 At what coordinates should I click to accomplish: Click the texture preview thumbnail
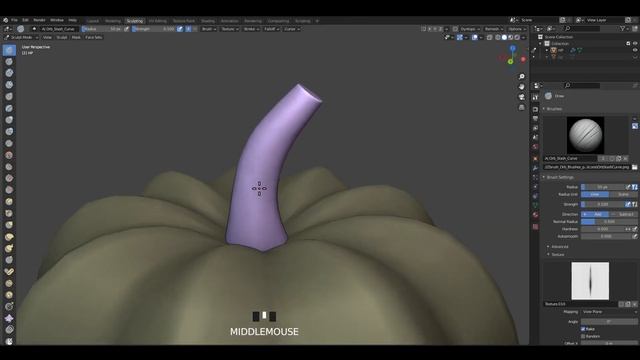[590, 281]
